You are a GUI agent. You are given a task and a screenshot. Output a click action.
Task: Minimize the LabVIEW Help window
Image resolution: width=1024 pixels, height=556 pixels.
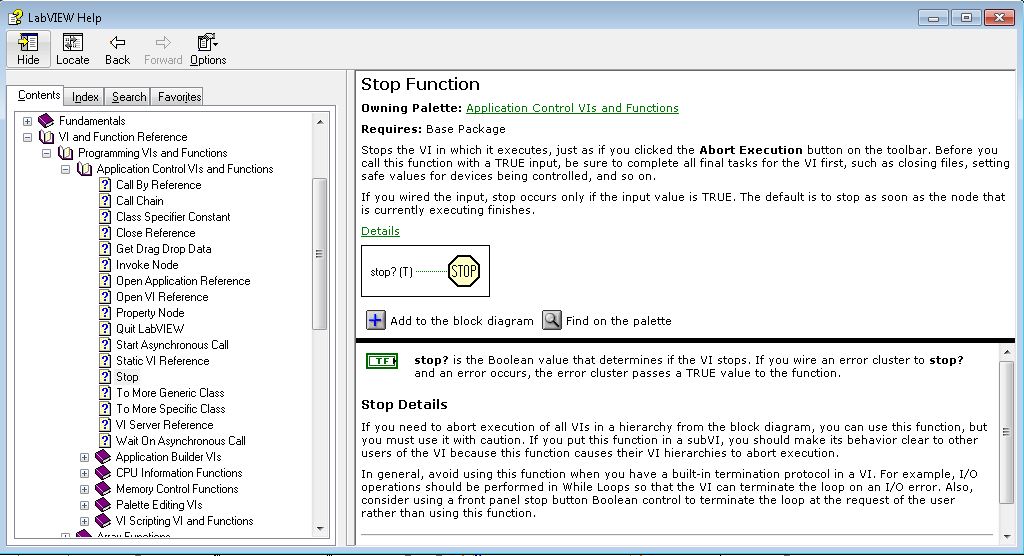point(933,18)
